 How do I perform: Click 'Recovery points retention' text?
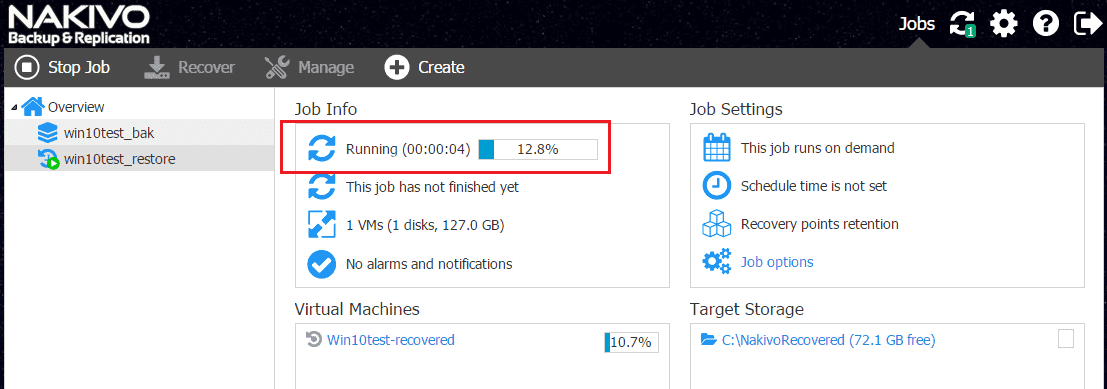click(x=820, y=225)
